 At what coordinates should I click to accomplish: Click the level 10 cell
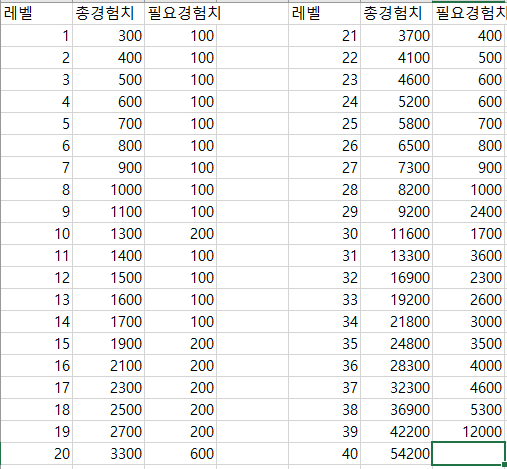37,234
